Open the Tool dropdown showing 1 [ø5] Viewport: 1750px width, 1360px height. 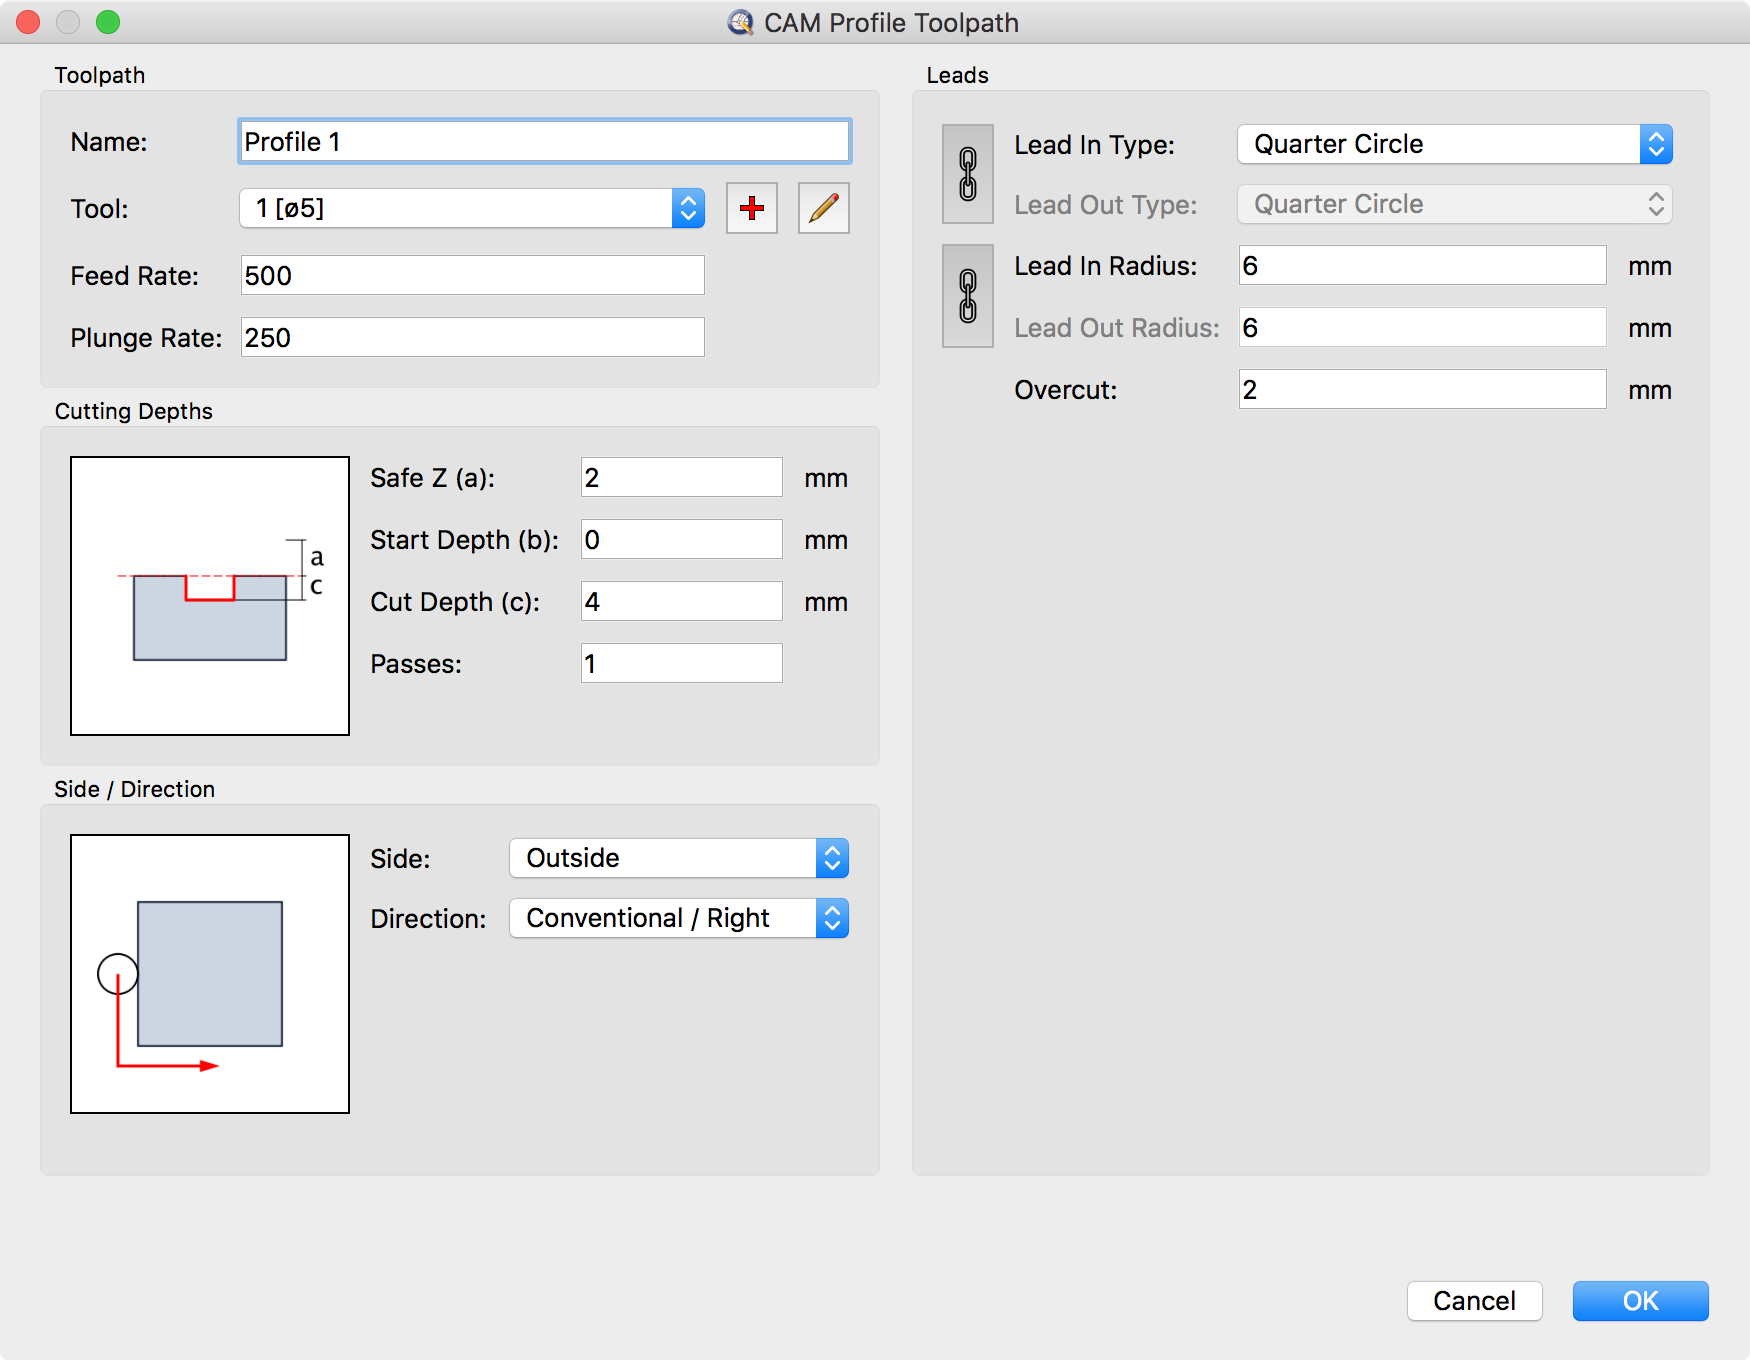472,208
